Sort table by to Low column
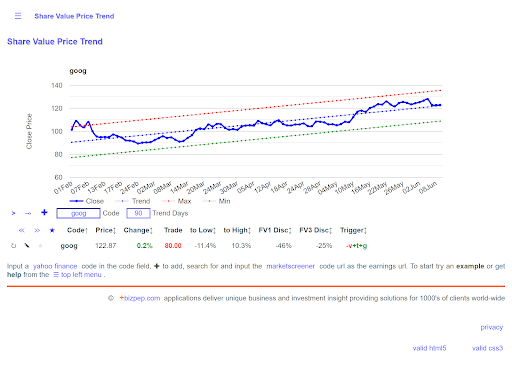The image size is (512, 384). (x=203, y=230)
